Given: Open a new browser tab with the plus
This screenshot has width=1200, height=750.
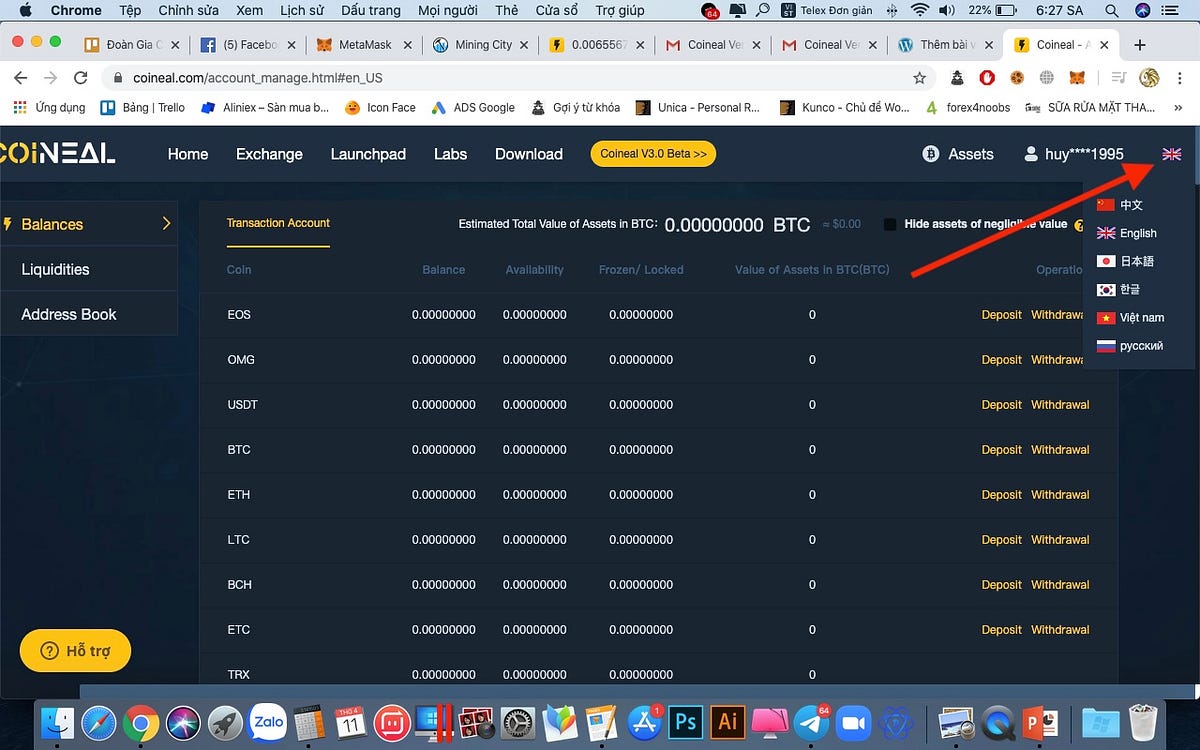Looking at the screenshot, I should pyautogui.click(x=1139, y=45).
